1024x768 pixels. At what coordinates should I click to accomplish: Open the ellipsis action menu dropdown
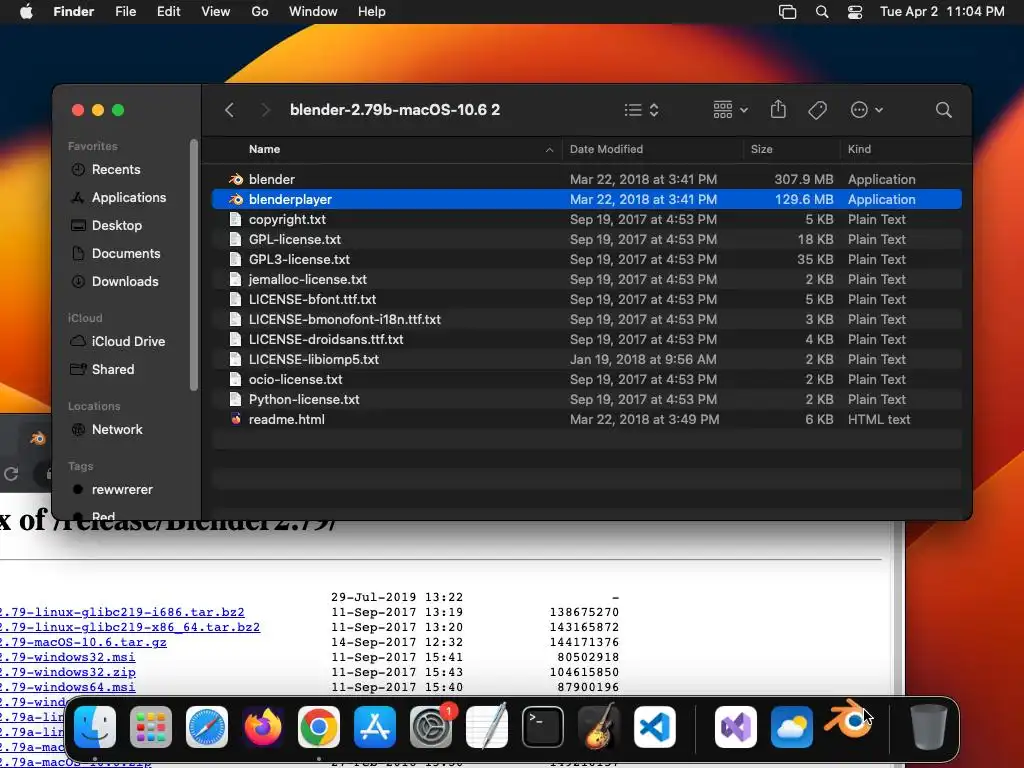(x=867, y=110)
